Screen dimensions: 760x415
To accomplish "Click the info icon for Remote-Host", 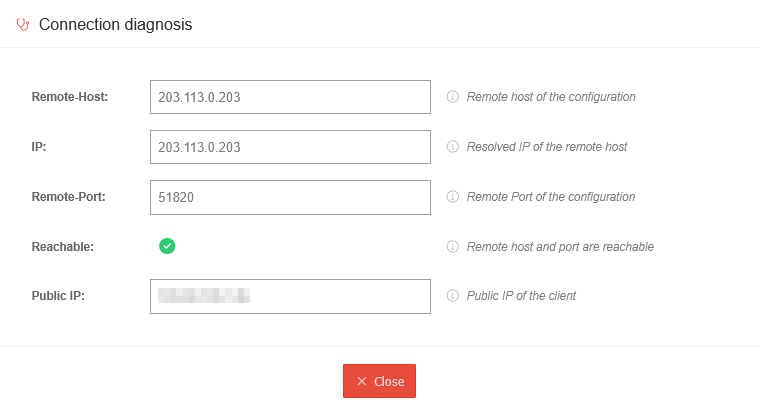I will (x=452, y=97).
